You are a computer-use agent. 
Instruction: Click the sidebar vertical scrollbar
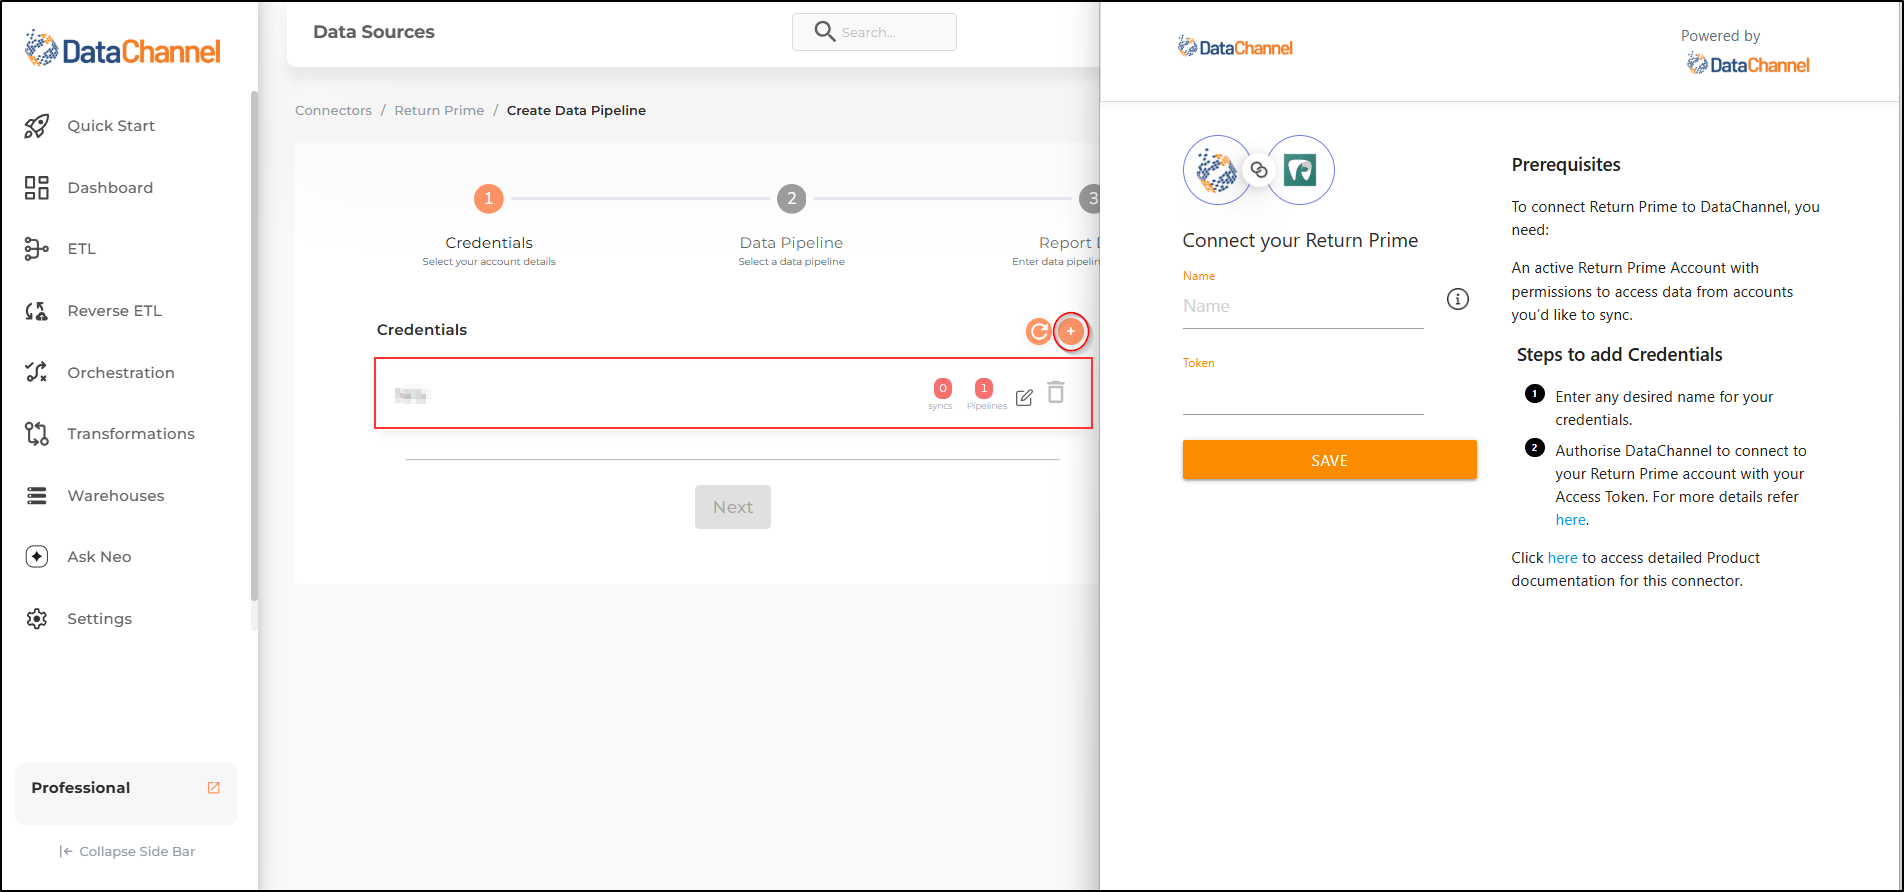click(254, 345)
